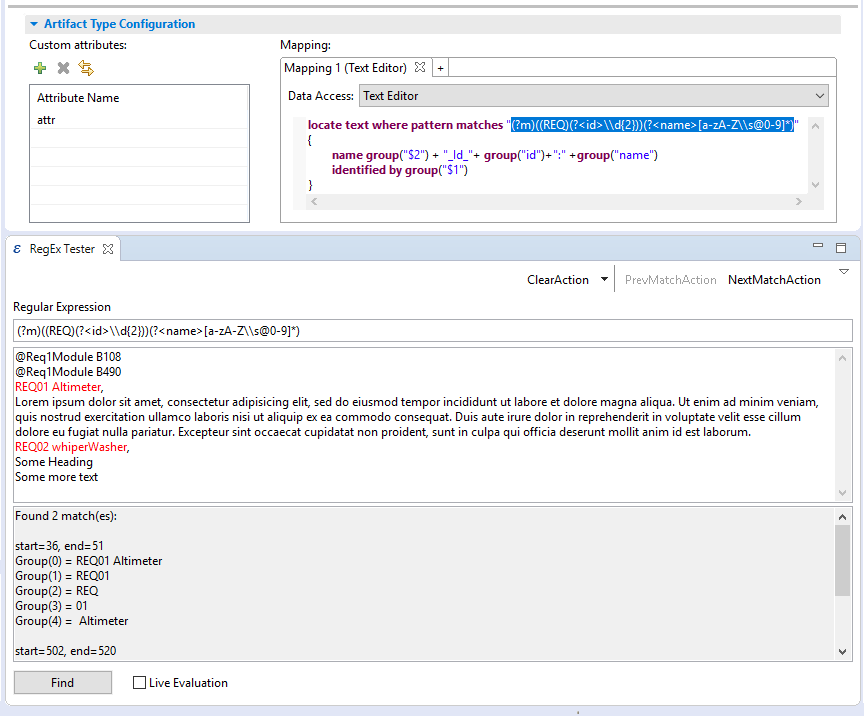Open the RegEx Tester view menu triangle
Image resolution: width=864 pixels, height=716 pixels.
pos(843,272)
